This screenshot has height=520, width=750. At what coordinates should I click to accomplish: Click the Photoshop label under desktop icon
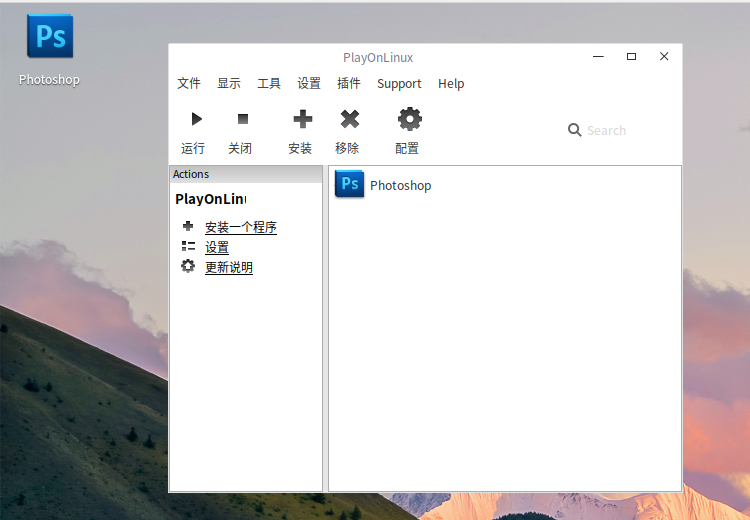click(x=49, y=79)
